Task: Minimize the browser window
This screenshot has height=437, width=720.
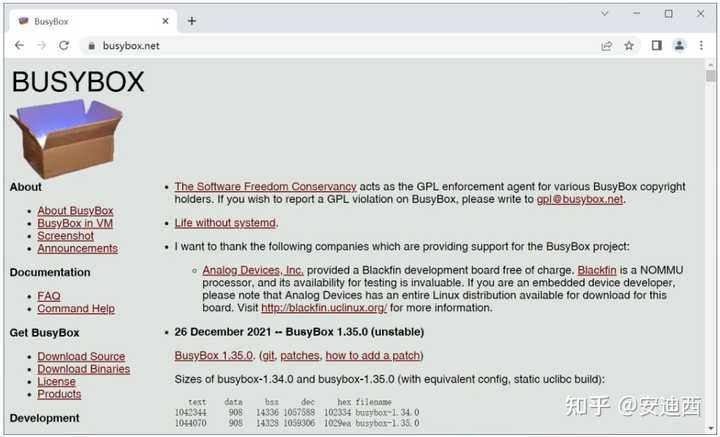Action: [636, 14]
